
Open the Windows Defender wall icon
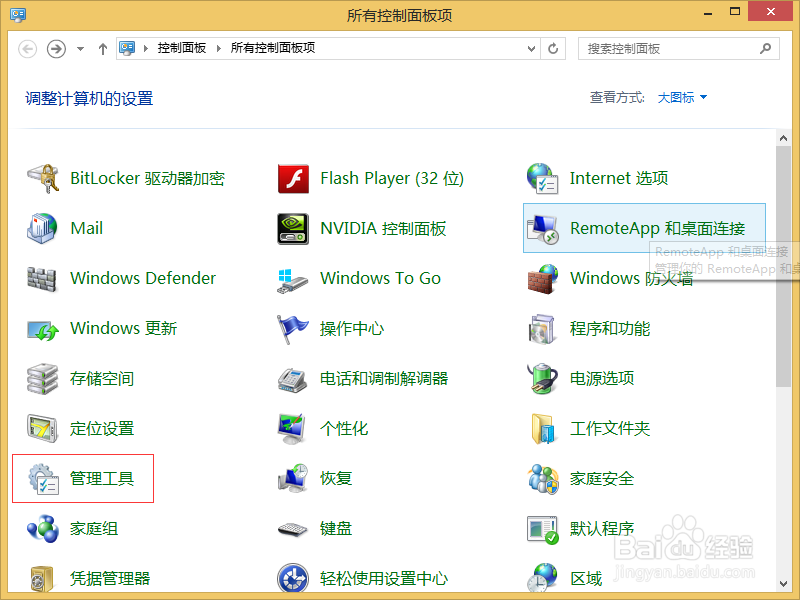coord(42,279)
